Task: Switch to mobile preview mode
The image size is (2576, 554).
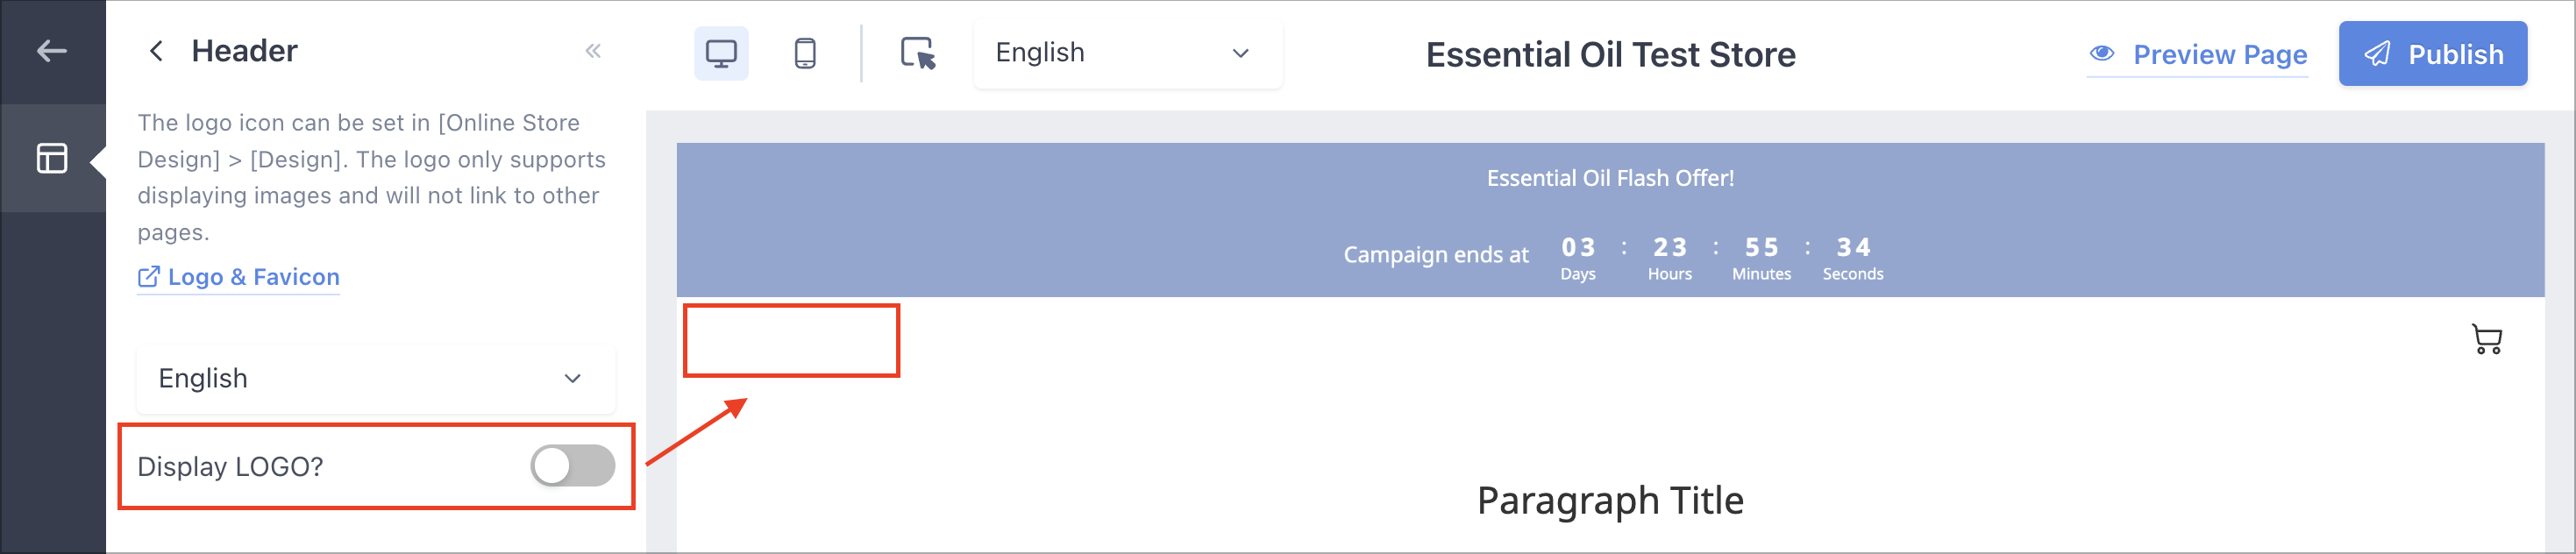Action: click(805, 53)
